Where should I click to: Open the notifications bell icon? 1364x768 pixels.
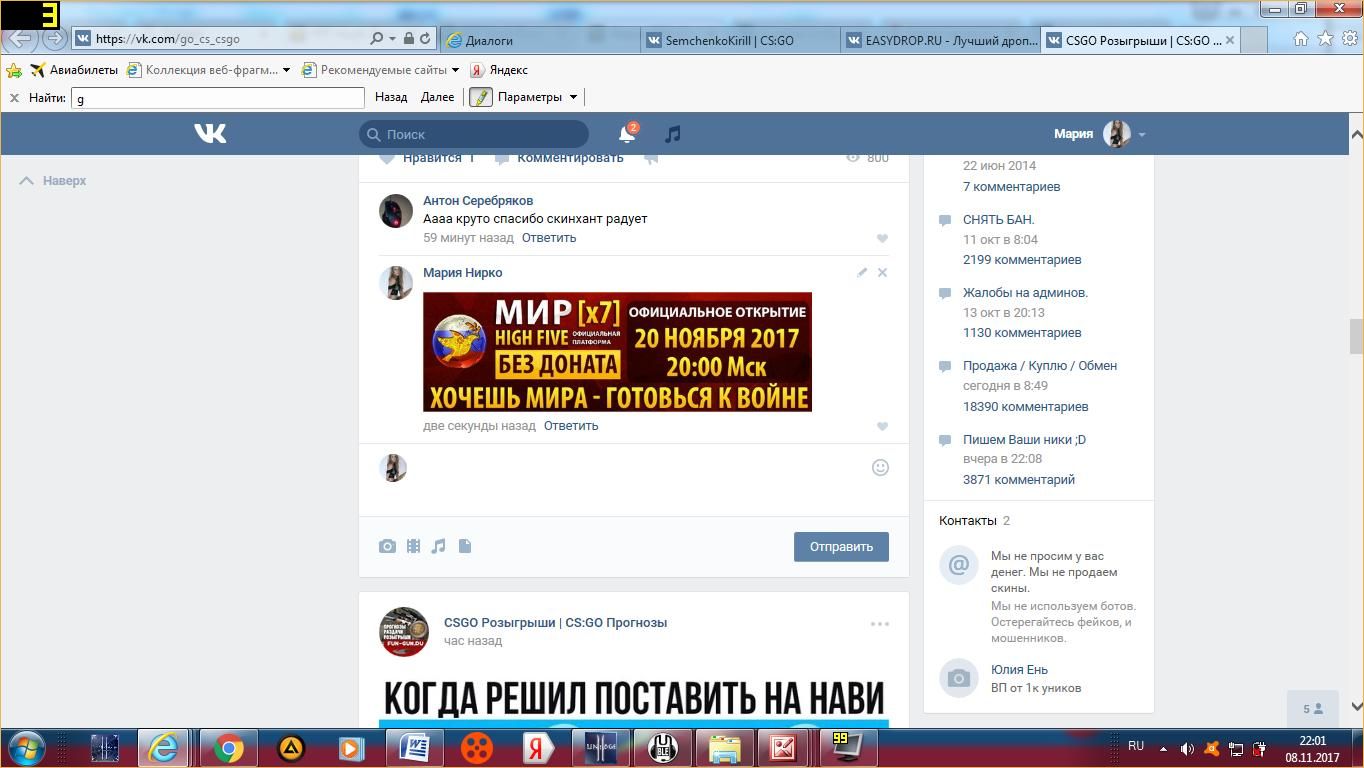[627, 134]
